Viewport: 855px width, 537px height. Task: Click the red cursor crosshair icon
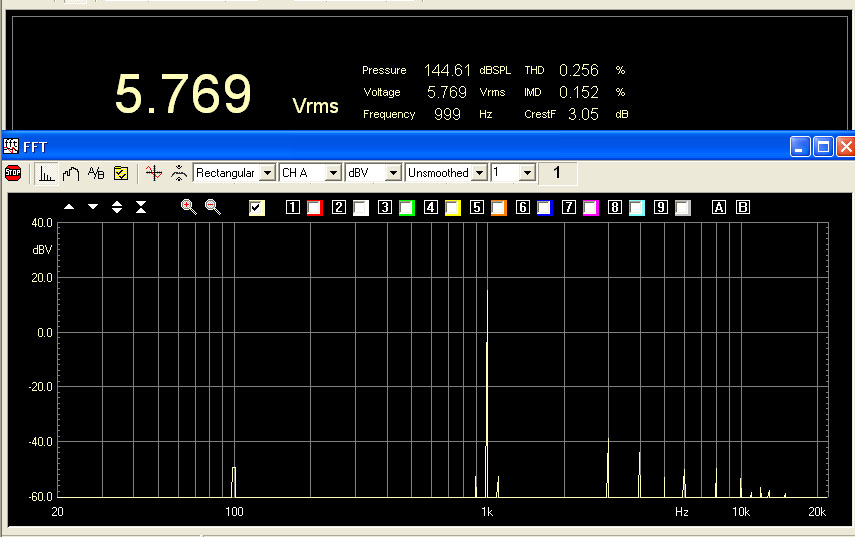pos(153,173)
